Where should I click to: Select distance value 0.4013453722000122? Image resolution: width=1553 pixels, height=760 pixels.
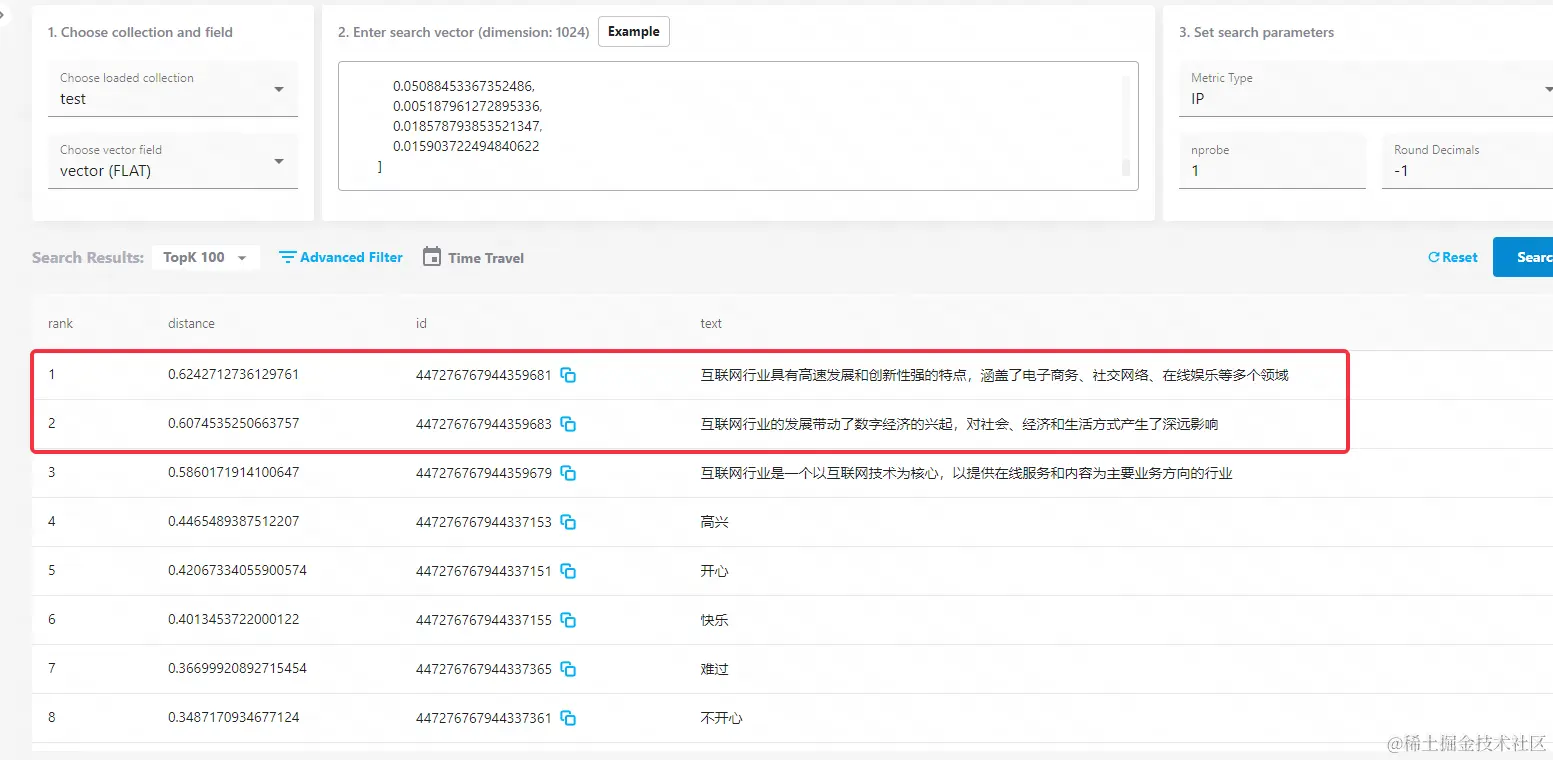click(233, 619)
